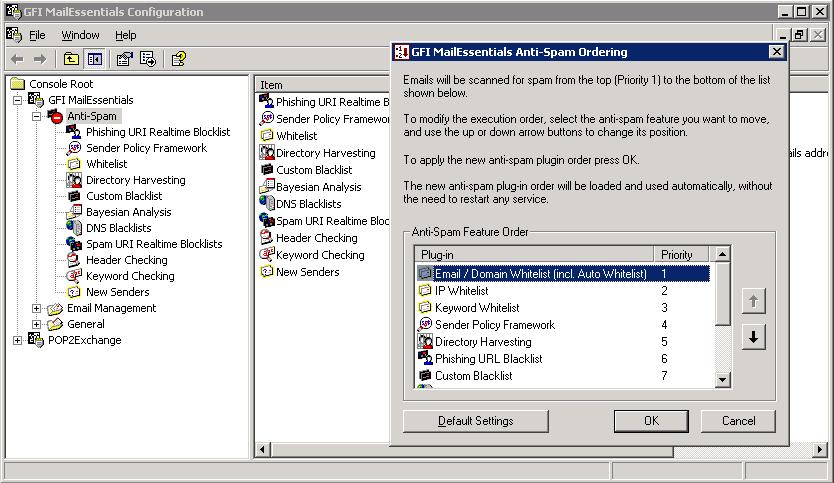Move selected plug-in up with arrow button
This screenshot has height=483, width=834.
[x=753, y=301]
